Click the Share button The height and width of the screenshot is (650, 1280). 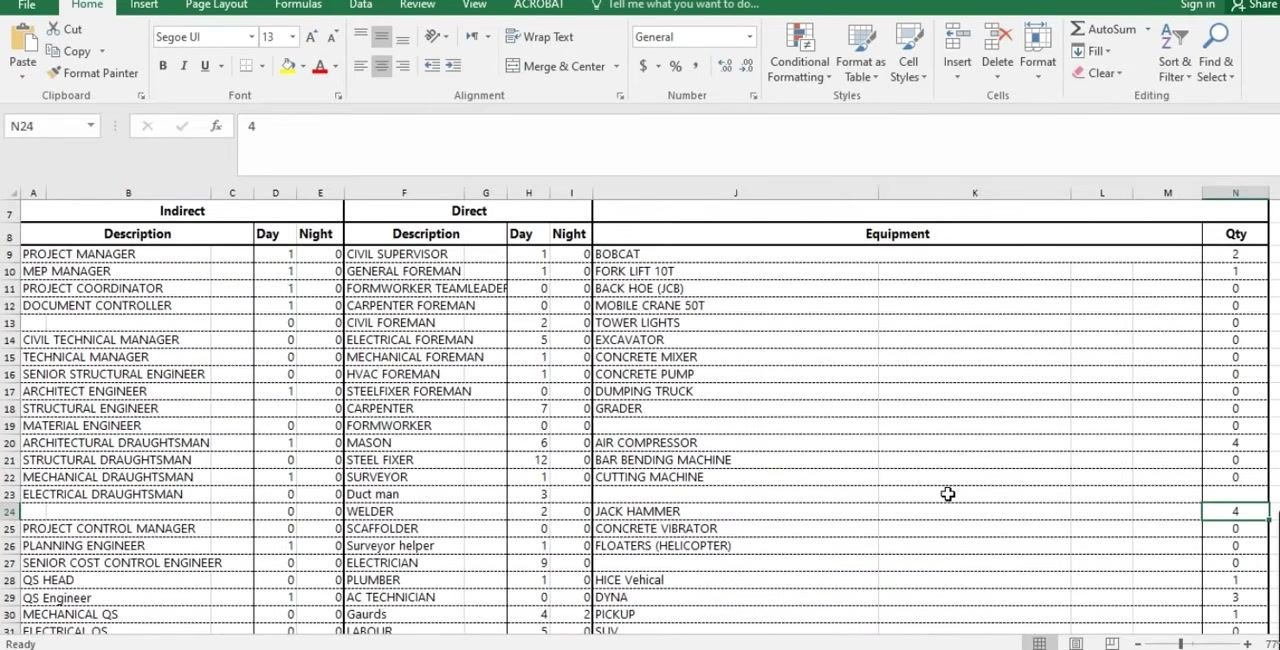1254,5
